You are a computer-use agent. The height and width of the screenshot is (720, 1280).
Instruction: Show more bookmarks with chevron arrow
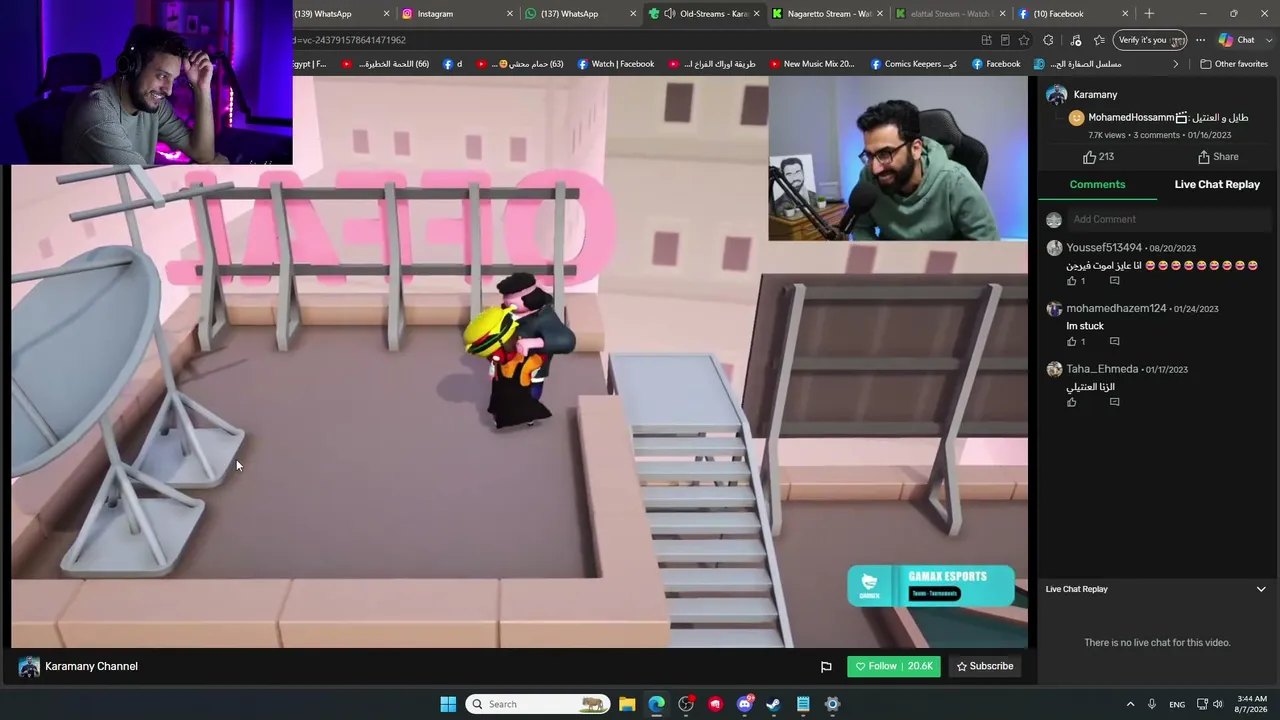coord(1176,64)
